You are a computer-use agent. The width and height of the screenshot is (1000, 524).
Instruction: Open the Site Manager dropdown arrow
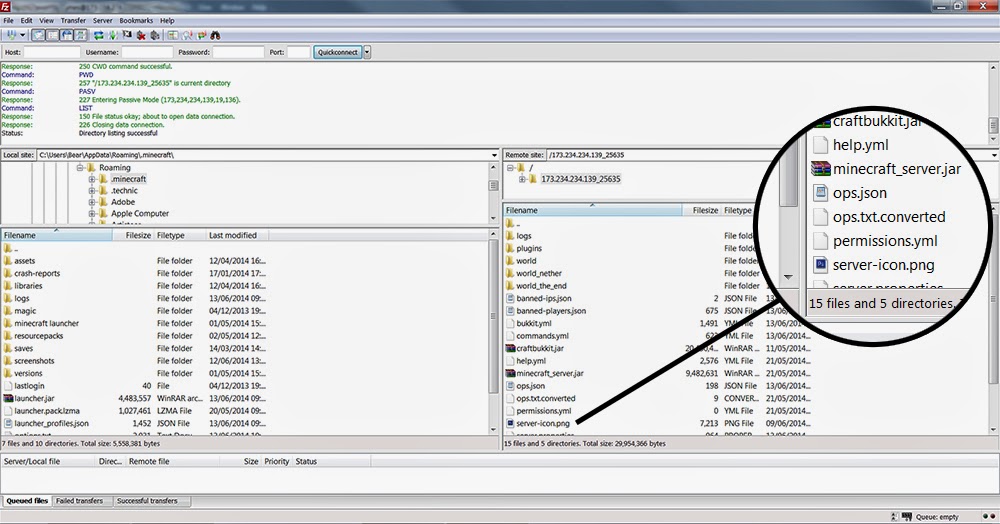coord(22,36)
